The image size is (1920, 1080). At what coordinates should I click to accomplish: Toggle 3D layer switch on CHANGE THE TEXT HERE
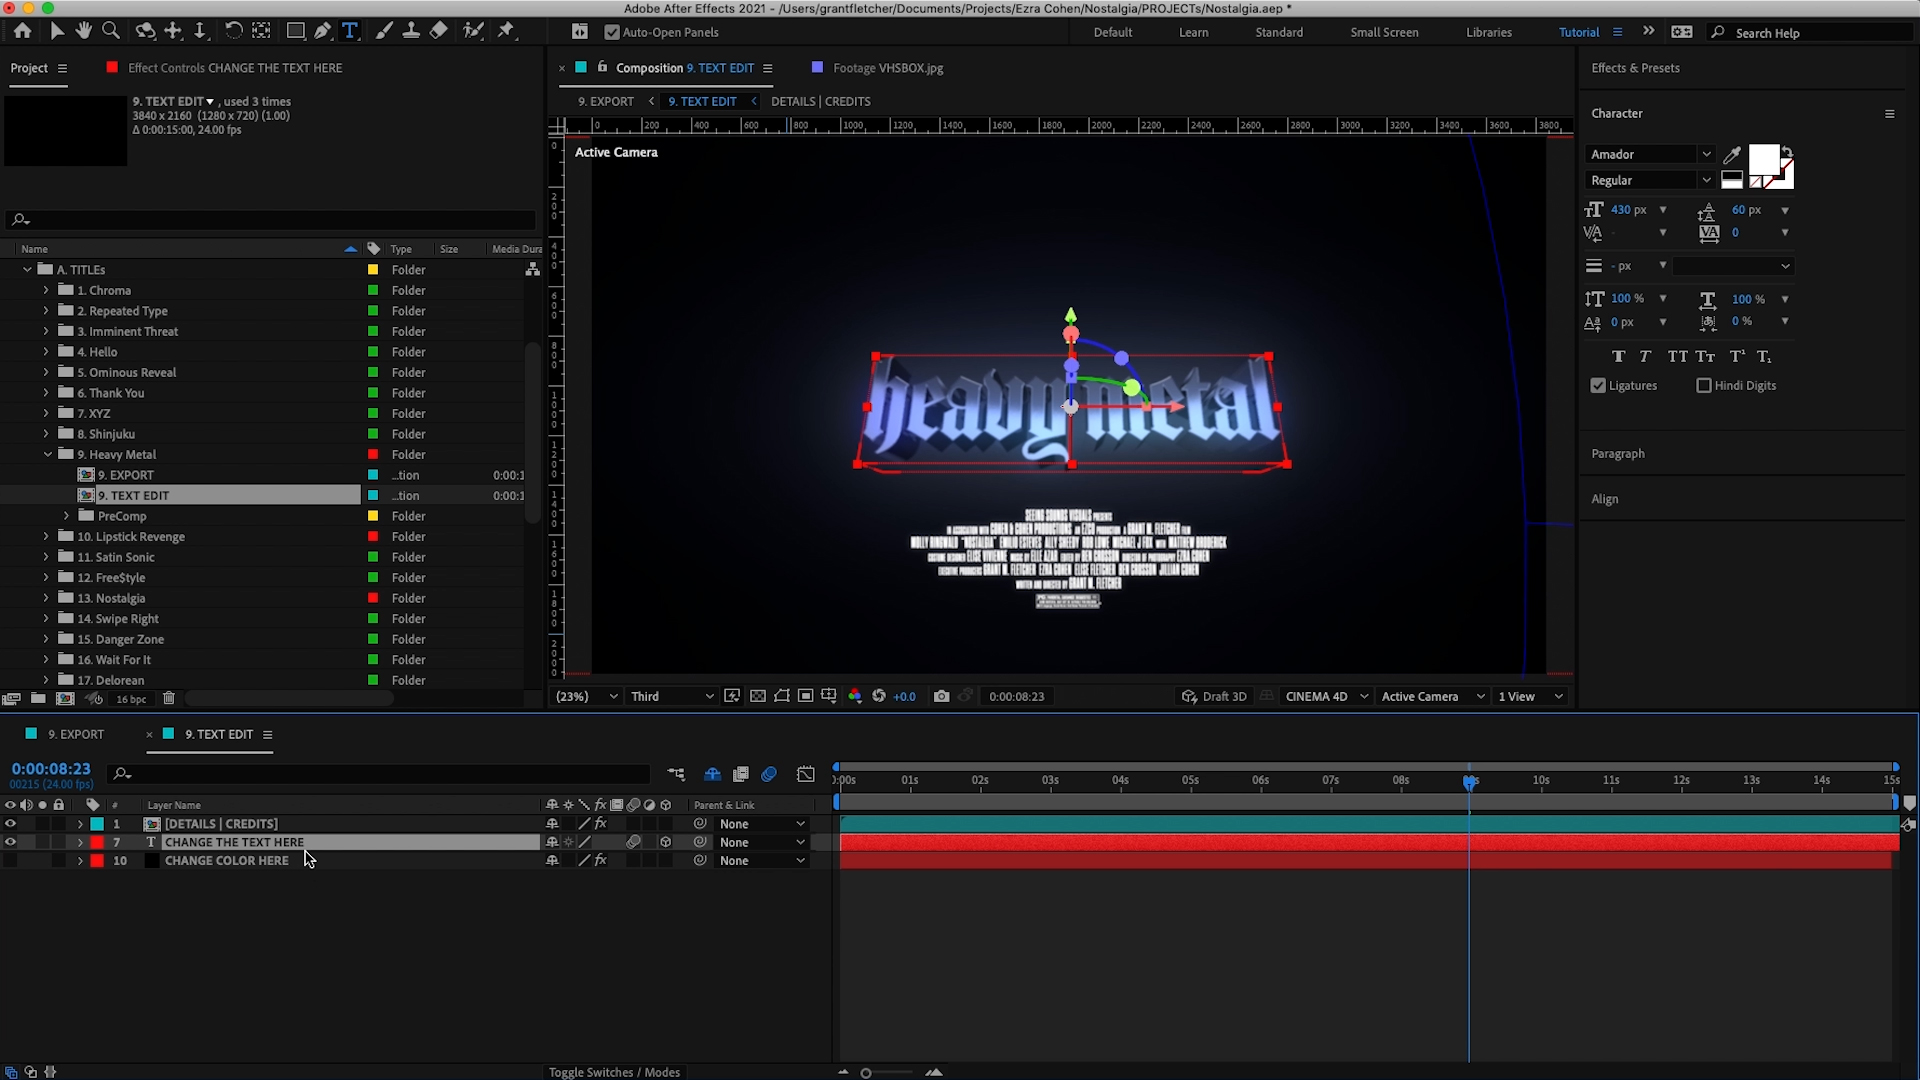point(666,842)
